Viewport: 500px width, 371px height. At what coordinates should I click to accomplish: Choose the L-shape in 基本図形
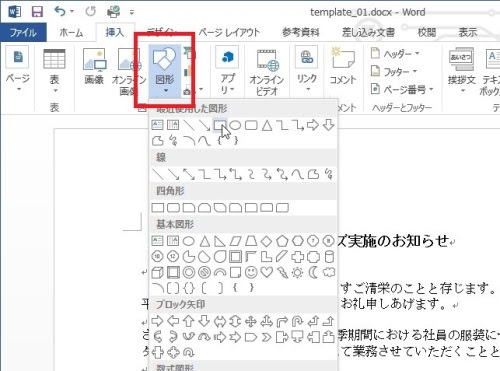[266, 257]
